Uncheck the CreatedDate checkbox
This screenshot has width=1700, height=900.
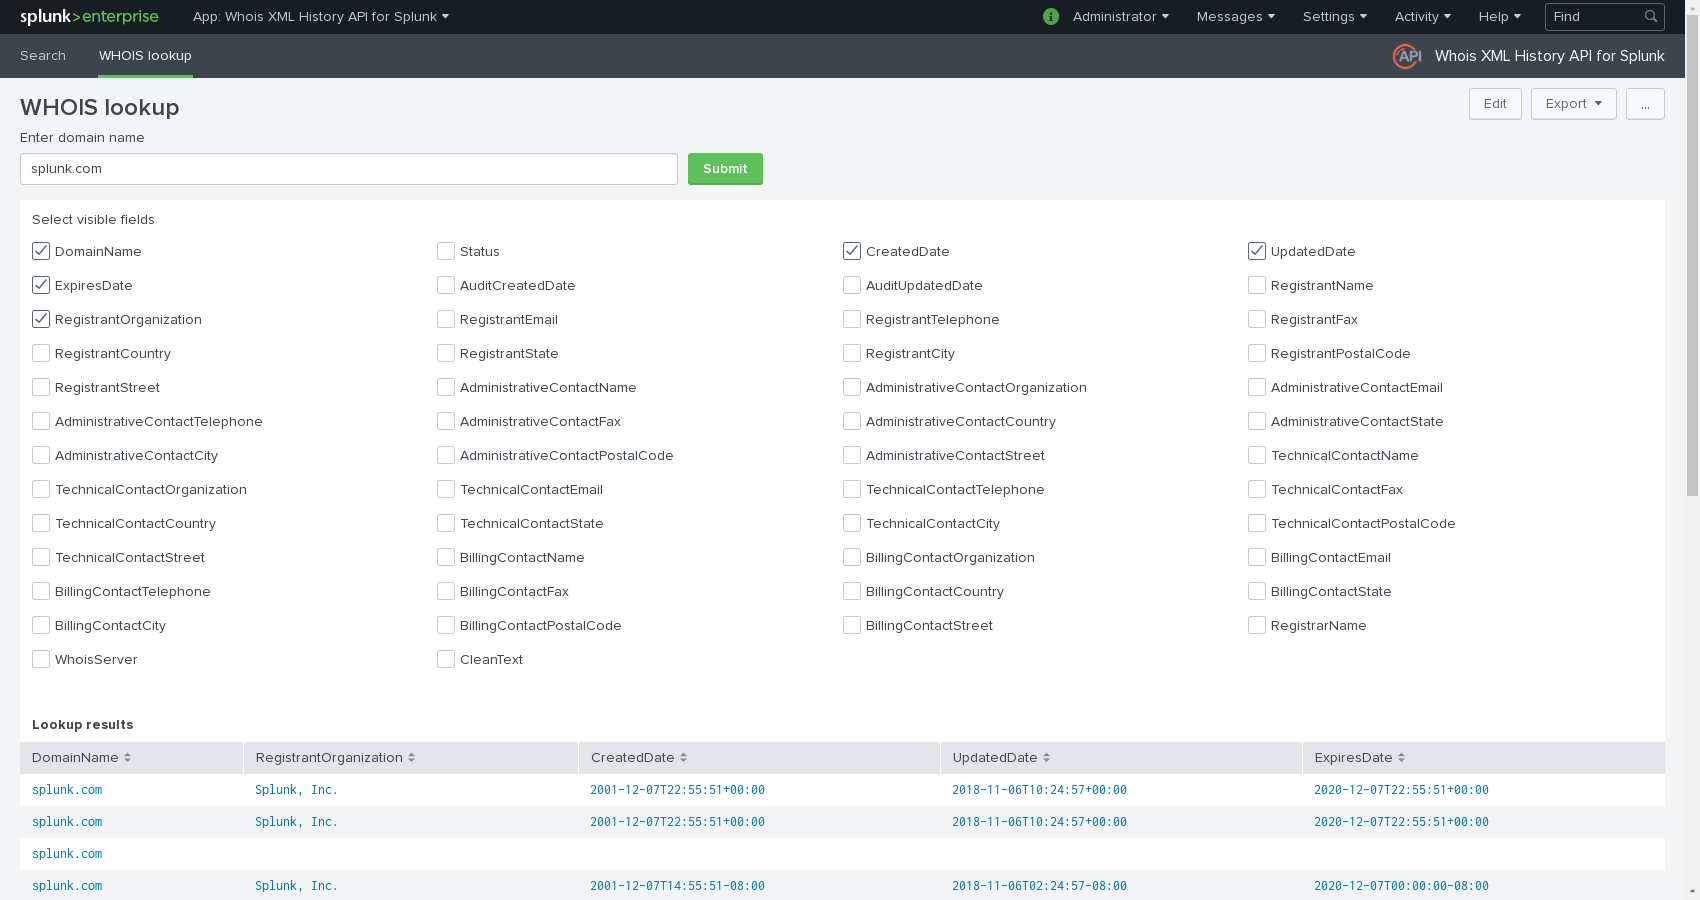[x=852, y=251]
